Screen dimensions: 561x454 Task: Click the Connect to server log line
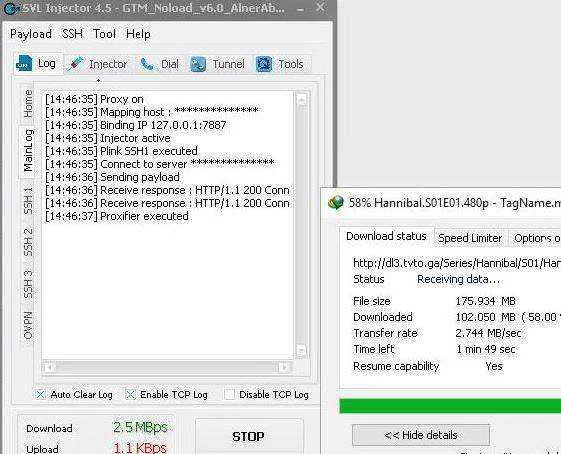pyautogui.click(x=160, y=164)
